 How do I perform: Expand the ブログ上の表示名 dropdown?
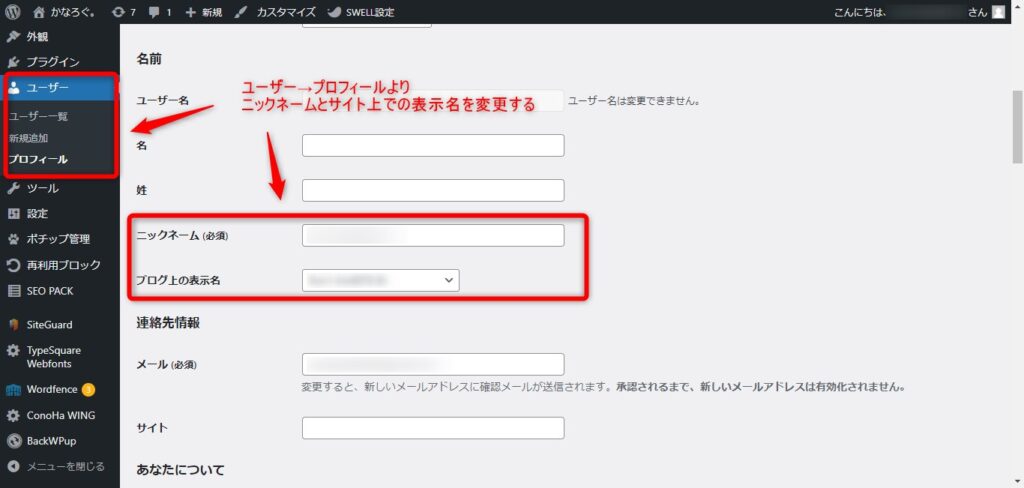[x=380, y=281]
